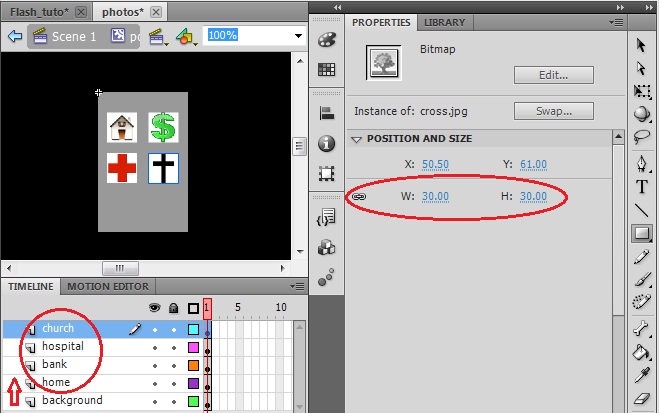This screenshot has width=659, height=413.
Task: Select the Brush tool
Action: [x=642, y=279]
